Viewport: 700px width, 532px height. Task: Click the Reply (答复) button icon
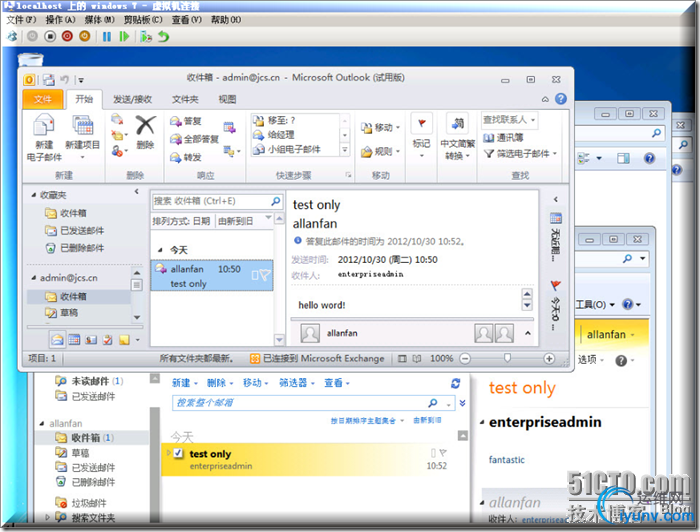(175, 121)
